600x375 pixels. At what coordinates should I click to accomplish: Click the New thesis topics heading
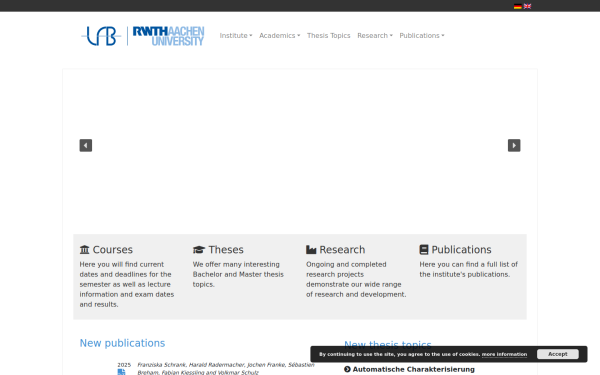coord(387,344)
